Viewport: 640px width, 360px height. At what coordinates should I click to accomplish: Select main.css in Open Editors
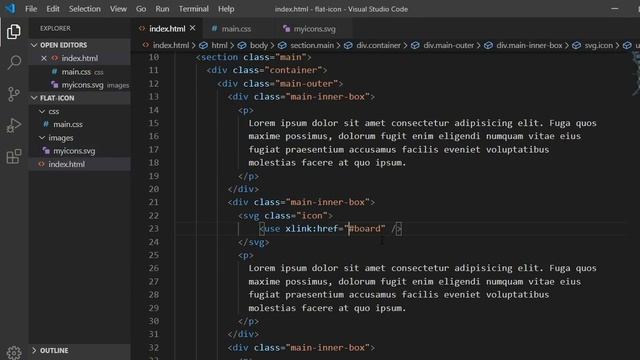[80, 72]
